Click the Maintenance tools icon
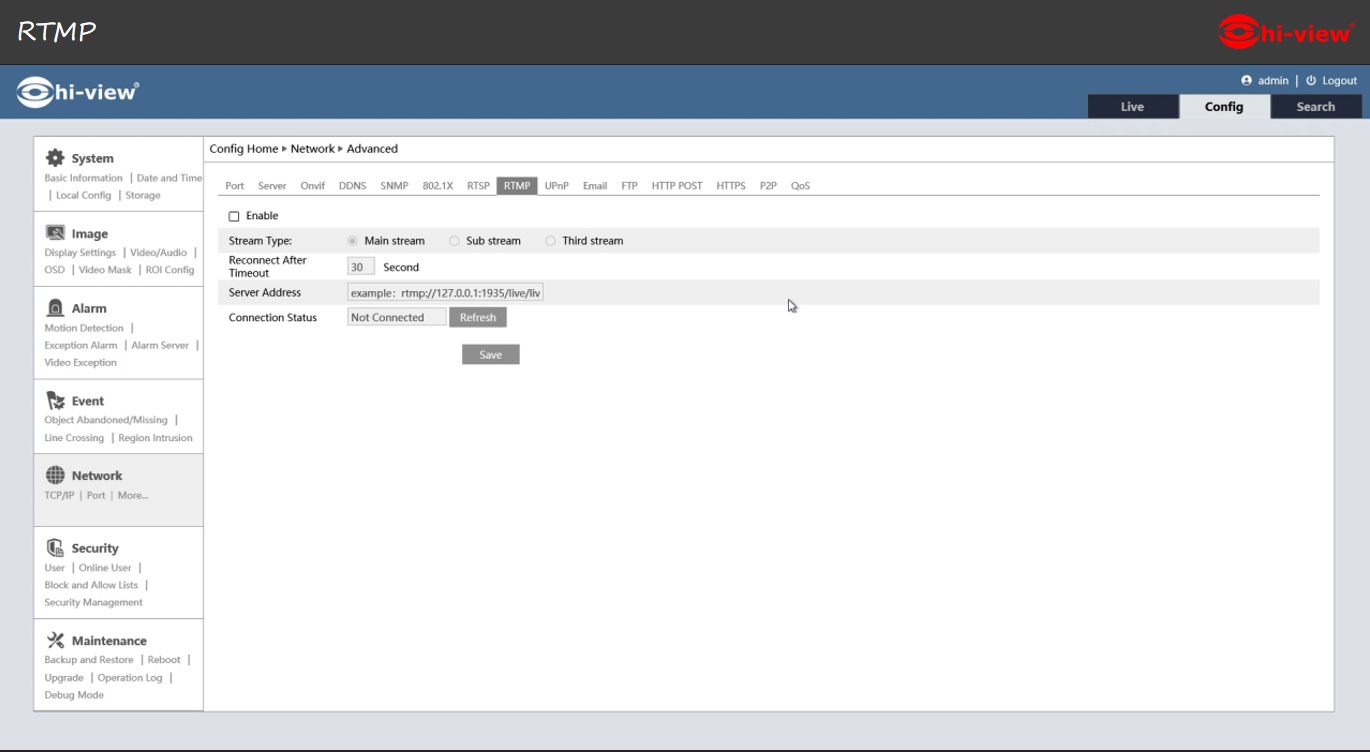 [x=55, y=640]
